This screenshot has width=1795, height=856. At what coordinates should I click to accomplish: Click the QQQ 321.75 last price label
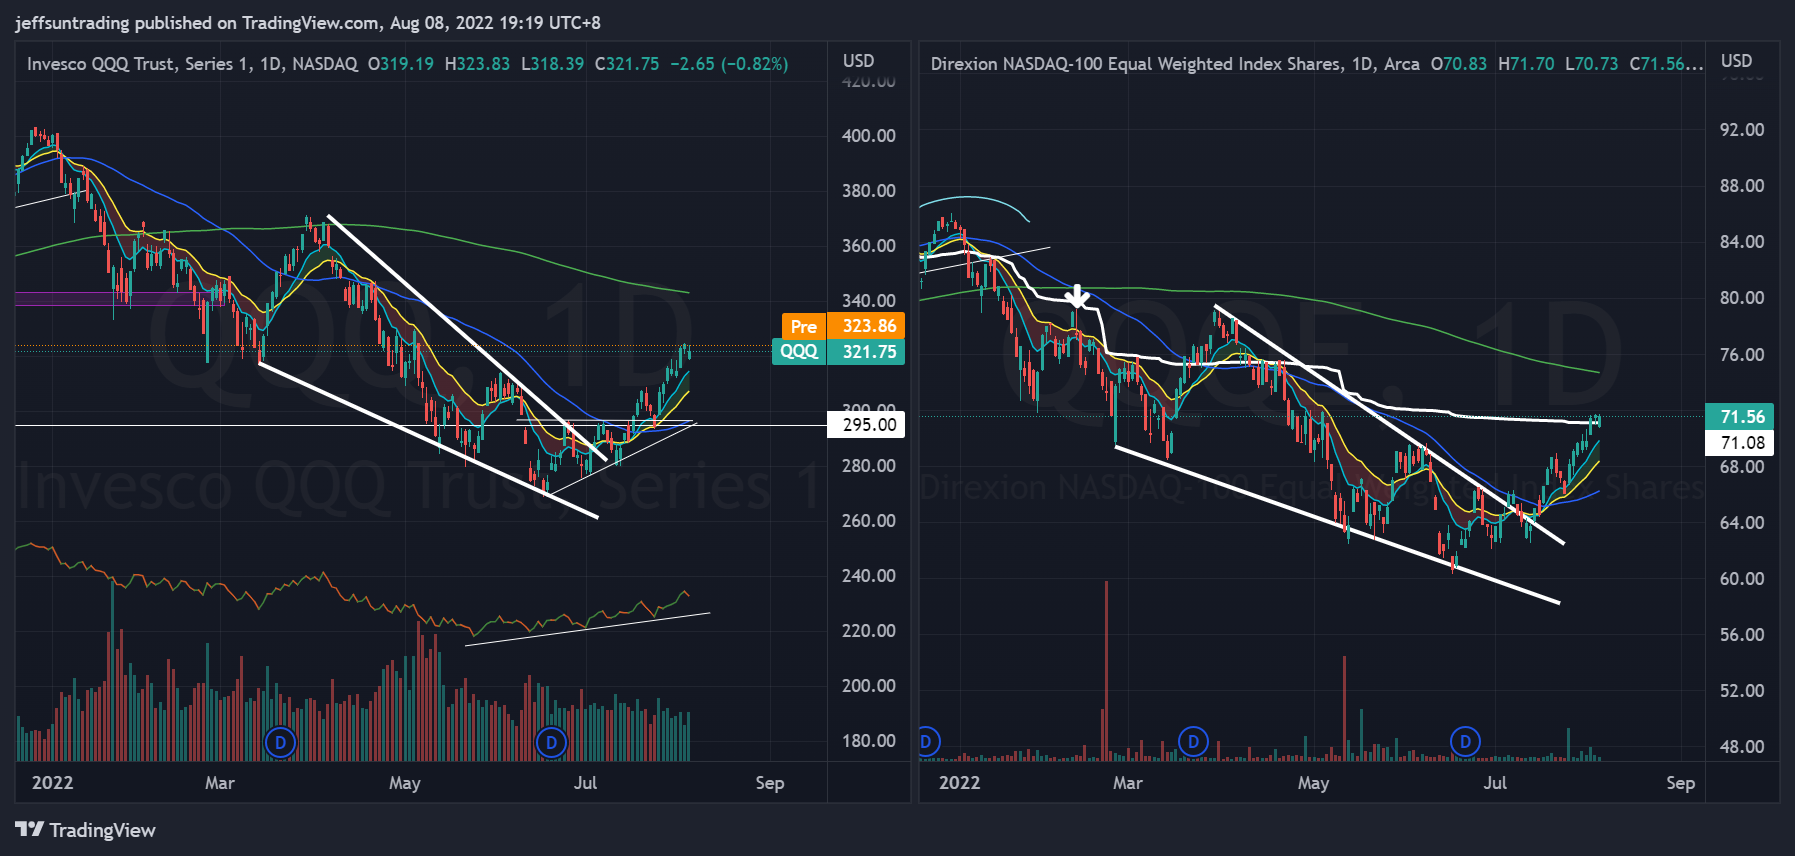click(x=838, y=352)
